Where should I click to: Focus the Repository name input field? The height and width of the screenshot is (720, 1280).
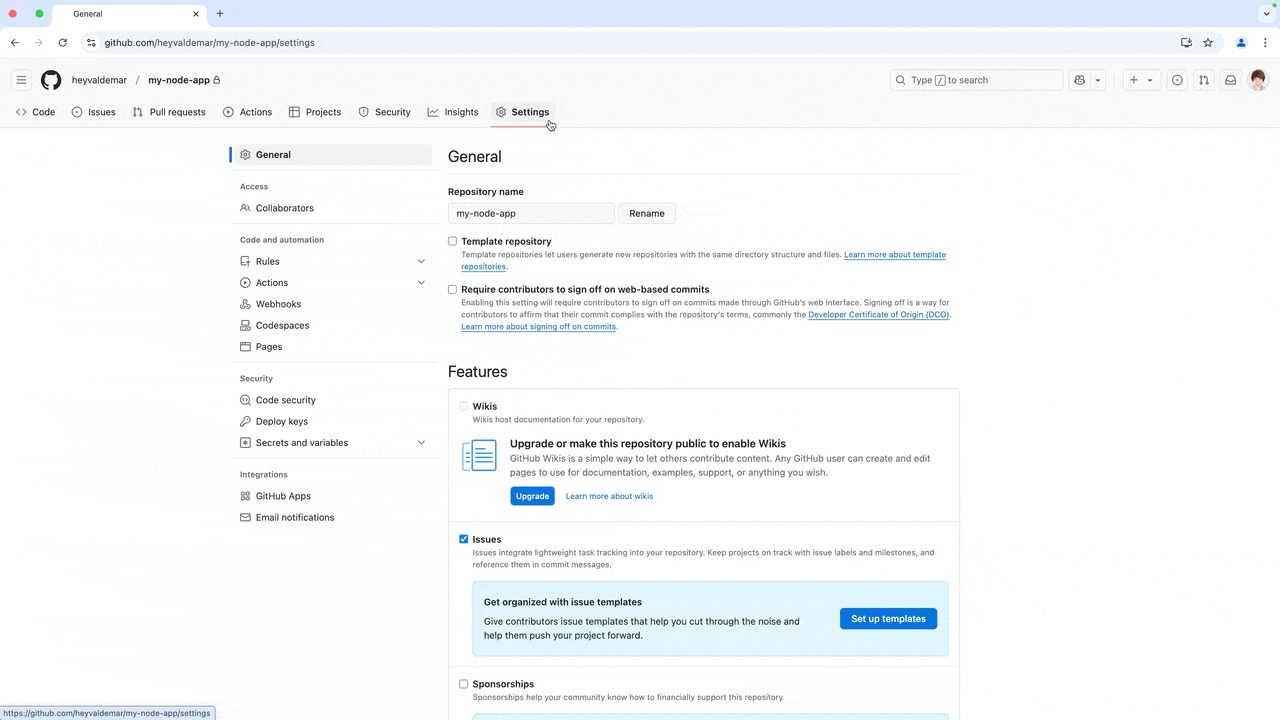(531, 213)
